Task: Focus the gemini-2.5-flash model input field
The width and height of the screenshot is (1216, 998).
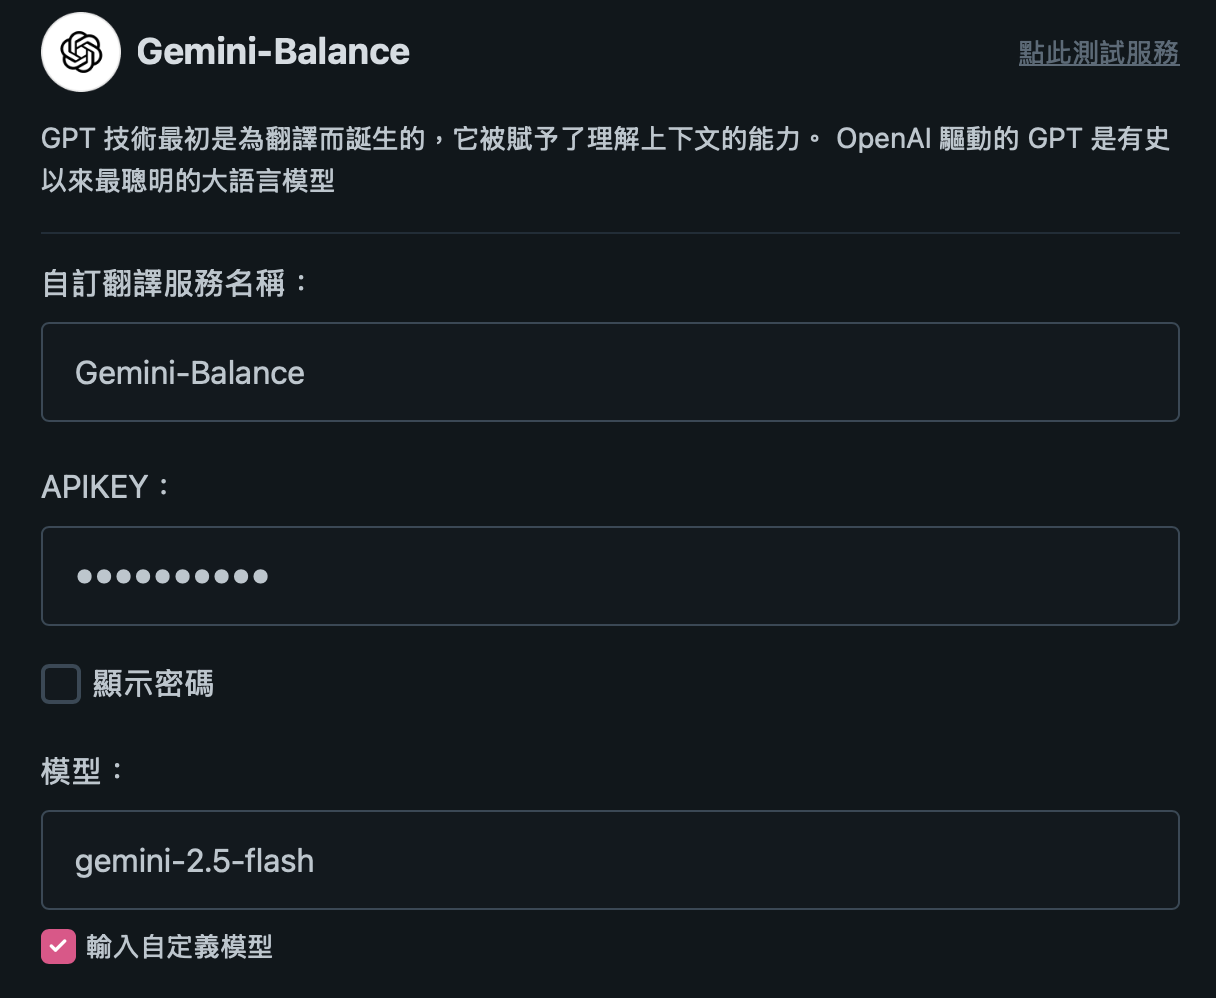Action: pyautogui.click(x=610, y=860)
